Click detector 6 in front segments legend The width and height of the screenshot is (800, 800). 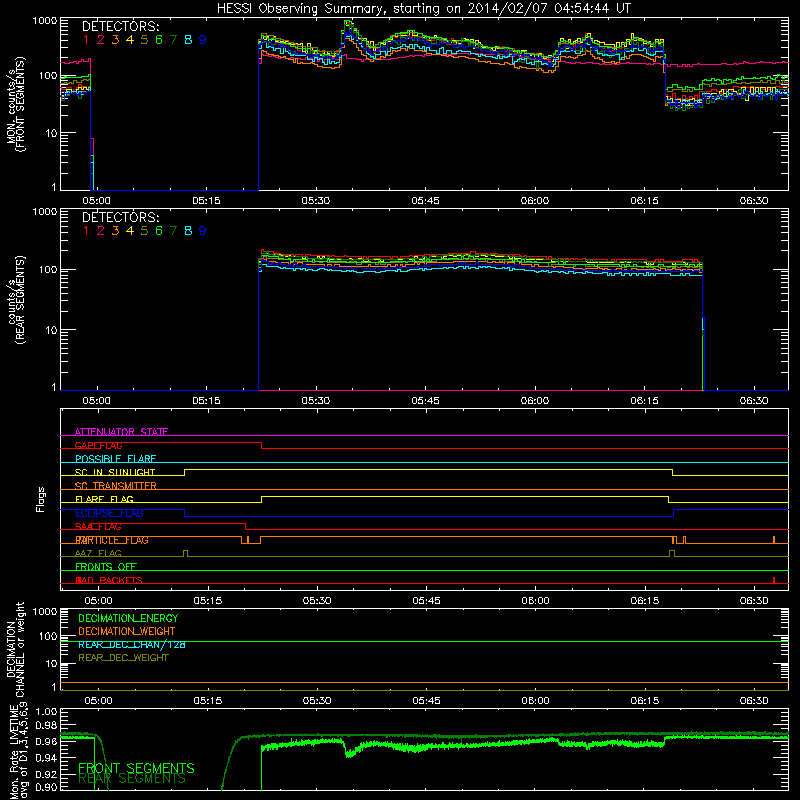click(x=159, y=39)
